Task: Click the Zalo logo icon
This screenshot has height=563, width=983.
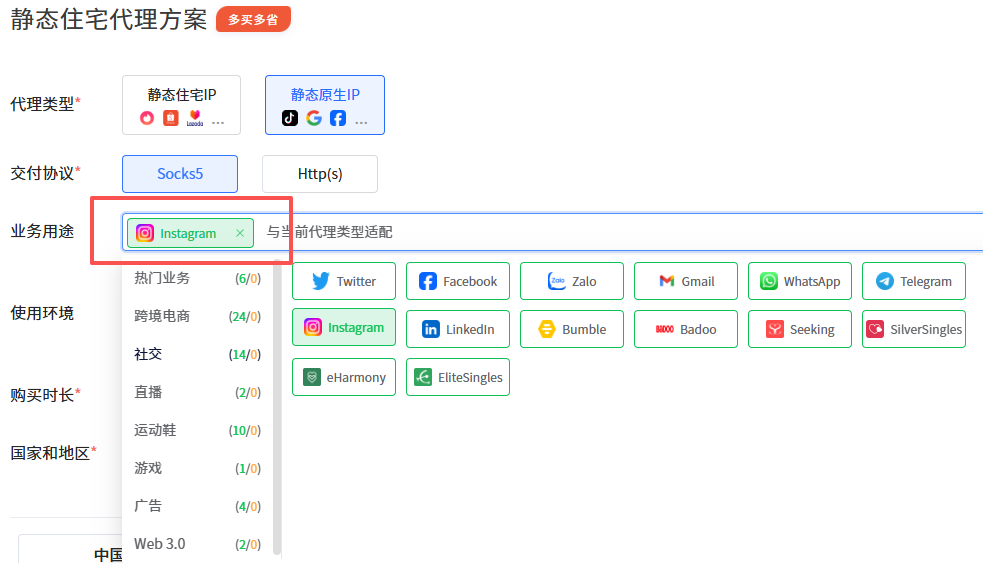Action: click(557, 281)
